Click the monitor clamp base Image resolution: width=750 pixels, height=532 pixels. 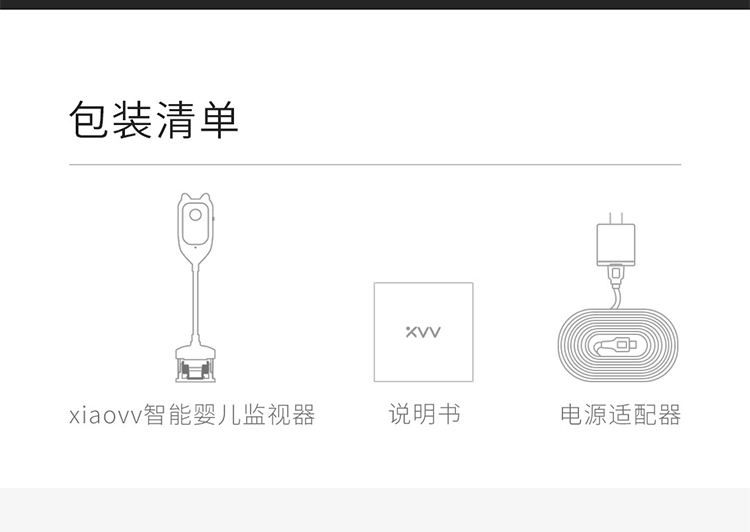195,364
